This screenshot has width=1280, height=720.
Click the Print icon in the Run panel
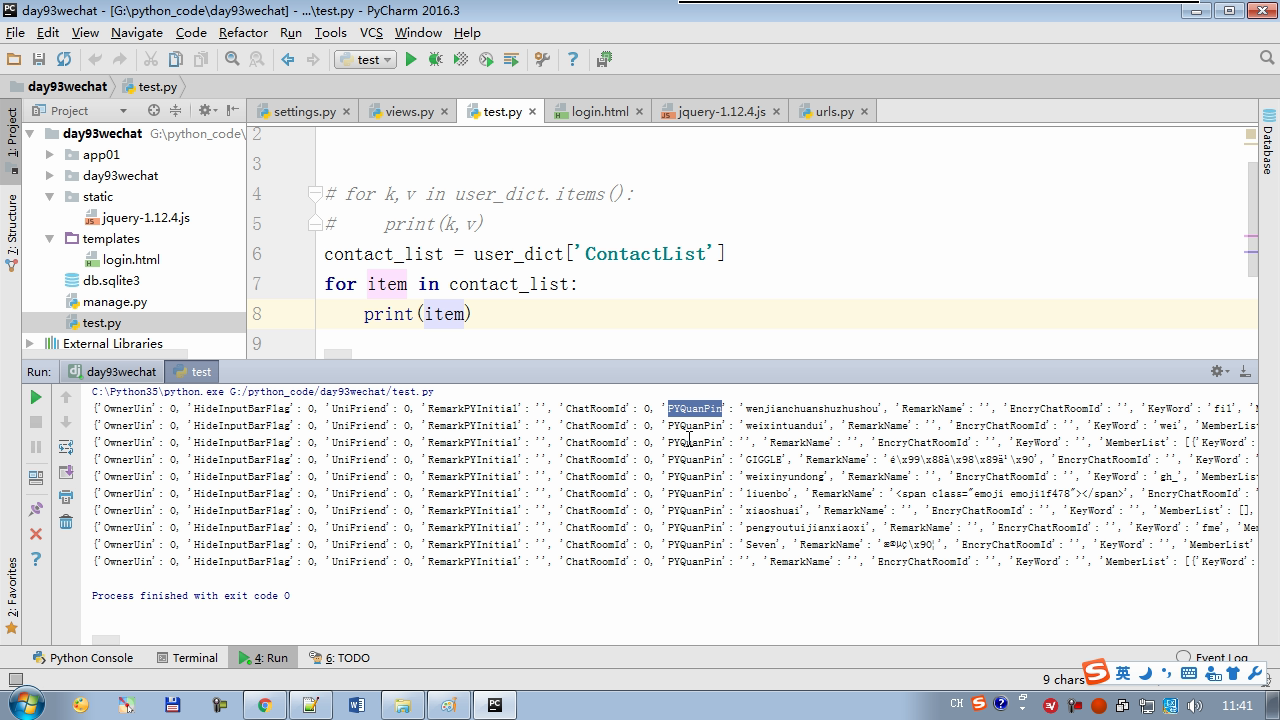(x=66, y=497)
